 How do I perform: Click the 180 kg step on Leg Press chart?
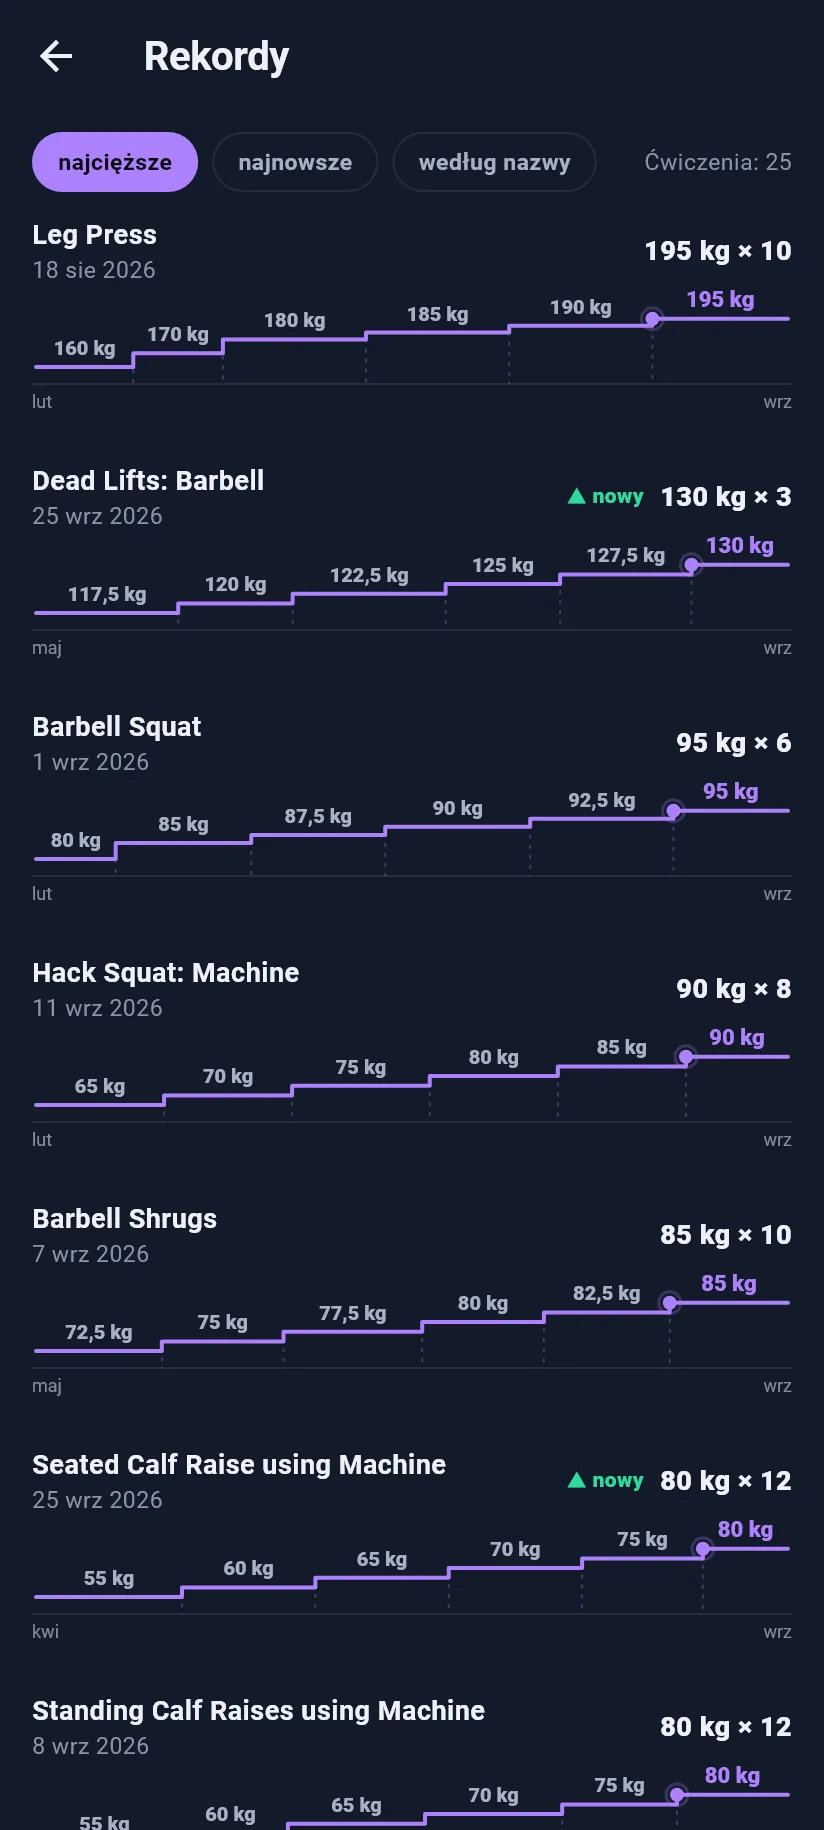tap(294, 321)
